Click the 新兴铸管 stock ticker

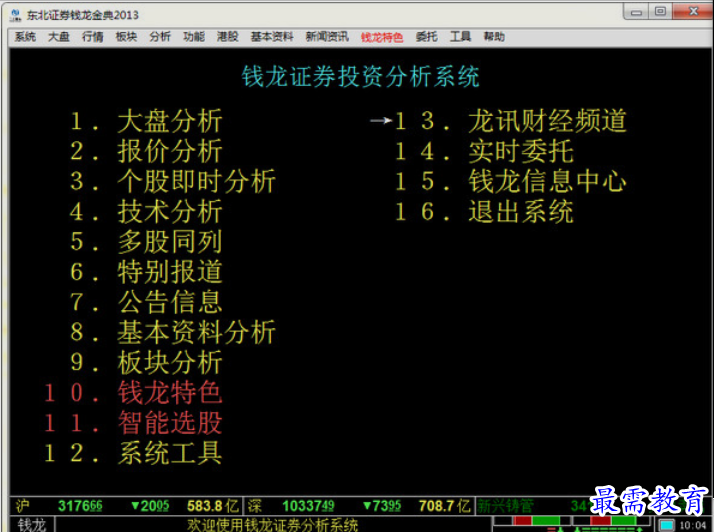(x=505, y=506)
